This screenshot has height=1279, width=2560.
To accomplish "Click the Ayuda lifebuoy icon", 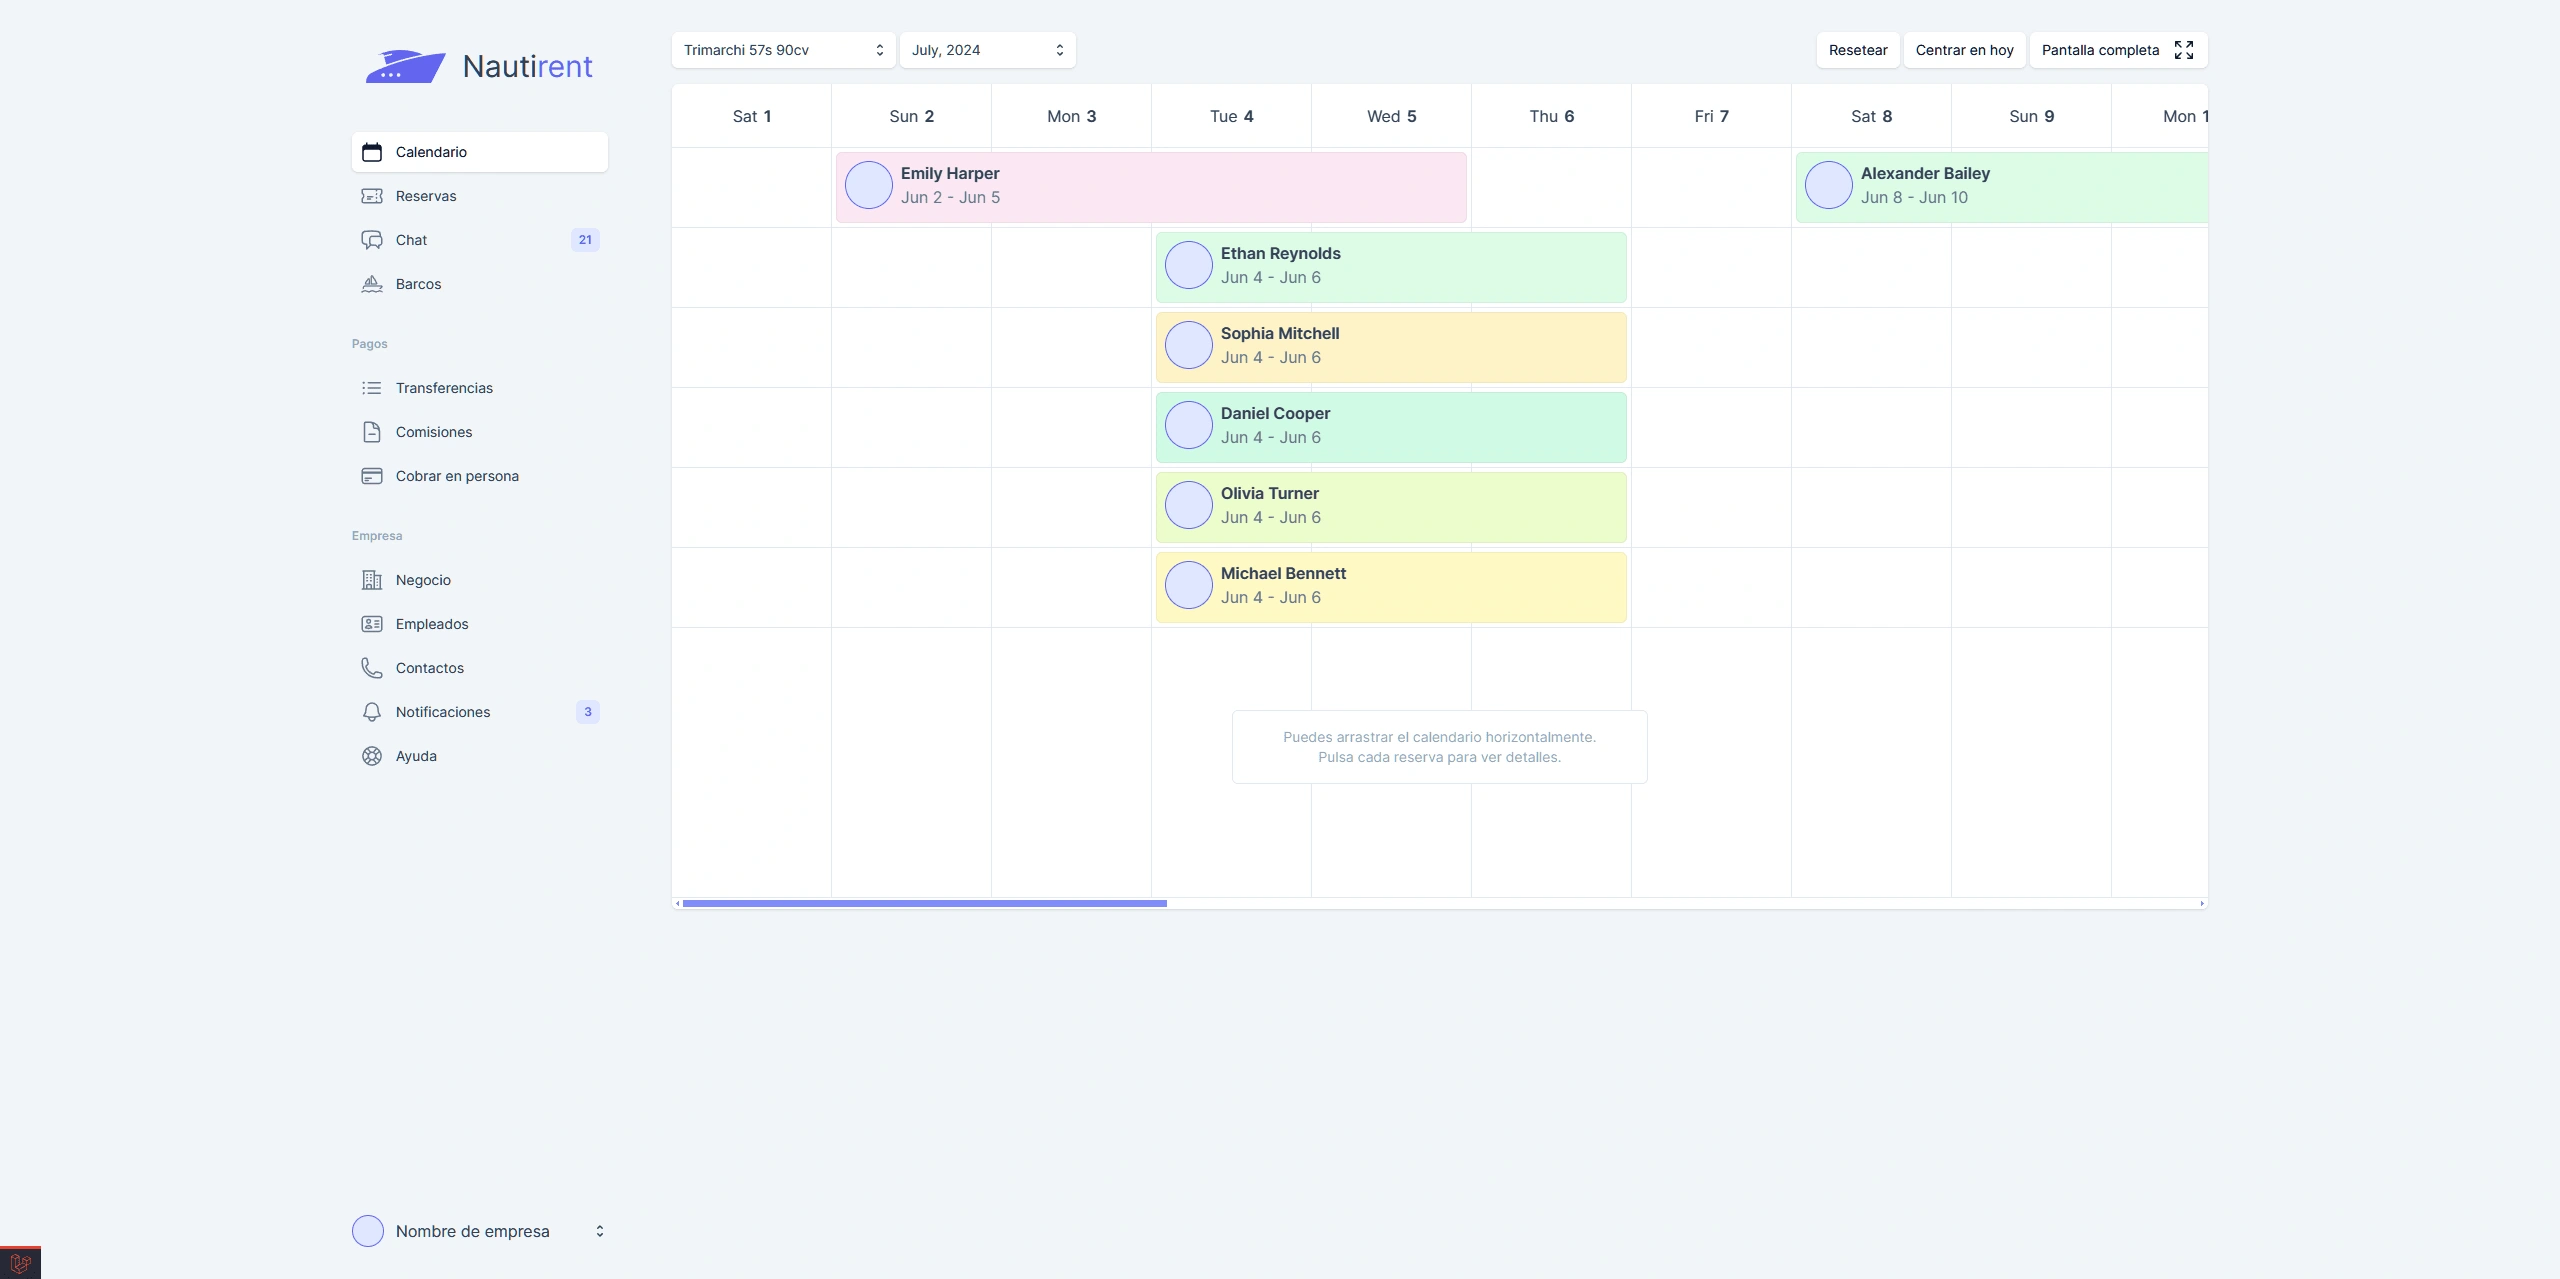I will pos(372,756).
